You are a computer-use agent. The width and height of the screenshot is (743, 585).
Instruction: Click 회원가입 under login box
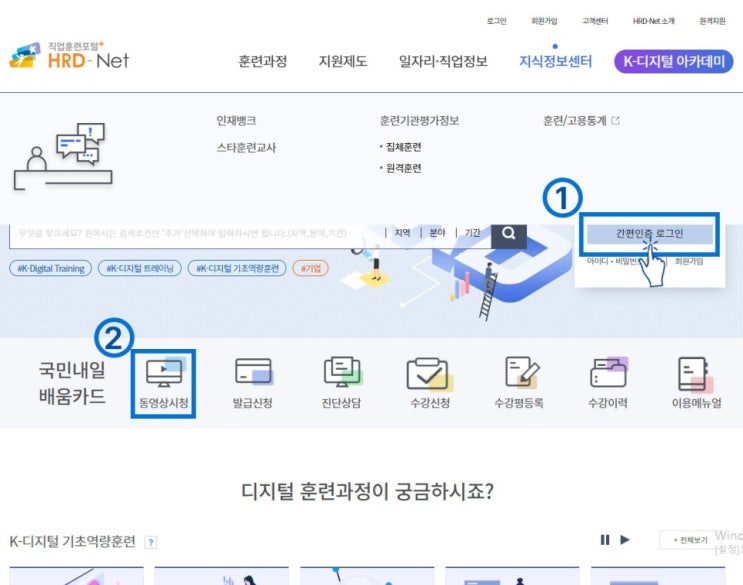(689, 261)
